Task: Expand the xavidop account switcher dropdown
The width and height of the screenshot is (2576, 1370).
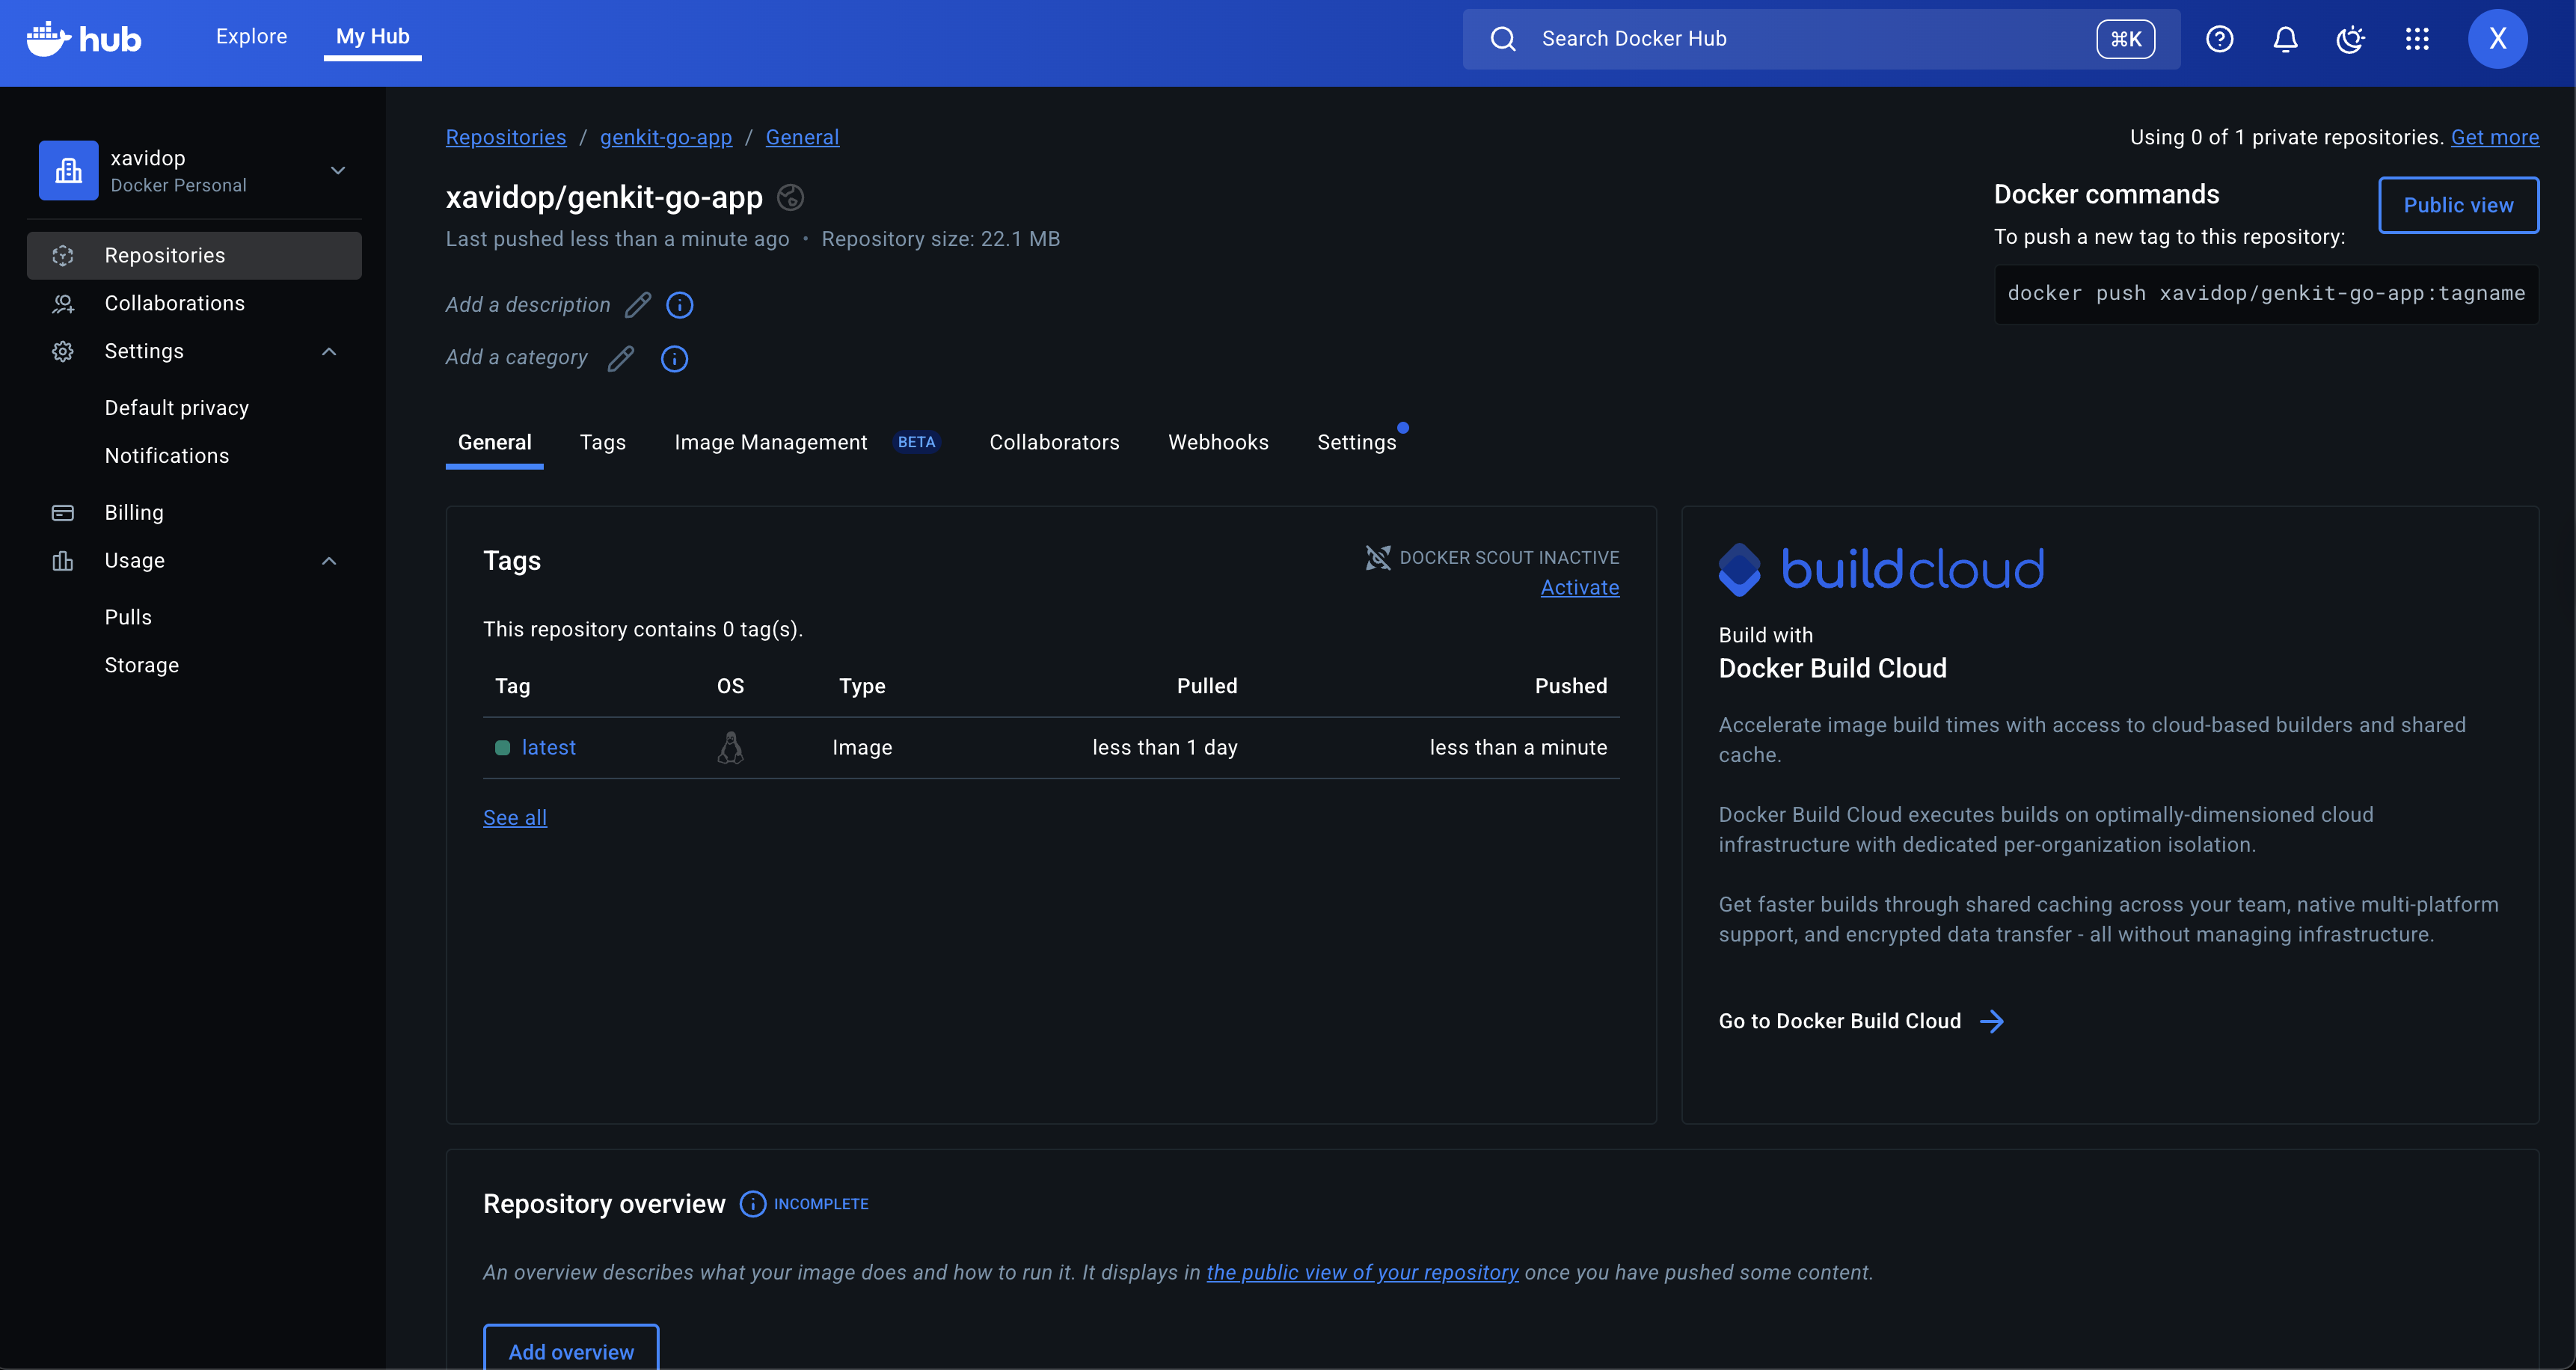Action: [338, 170]
